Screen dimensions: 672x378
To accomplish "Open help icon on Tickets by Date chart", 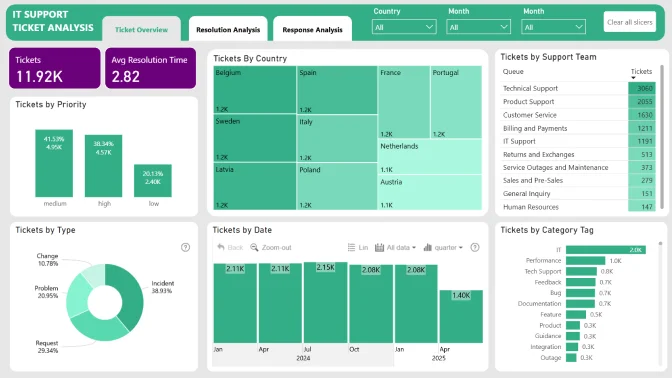I will [x=475, y=247].
